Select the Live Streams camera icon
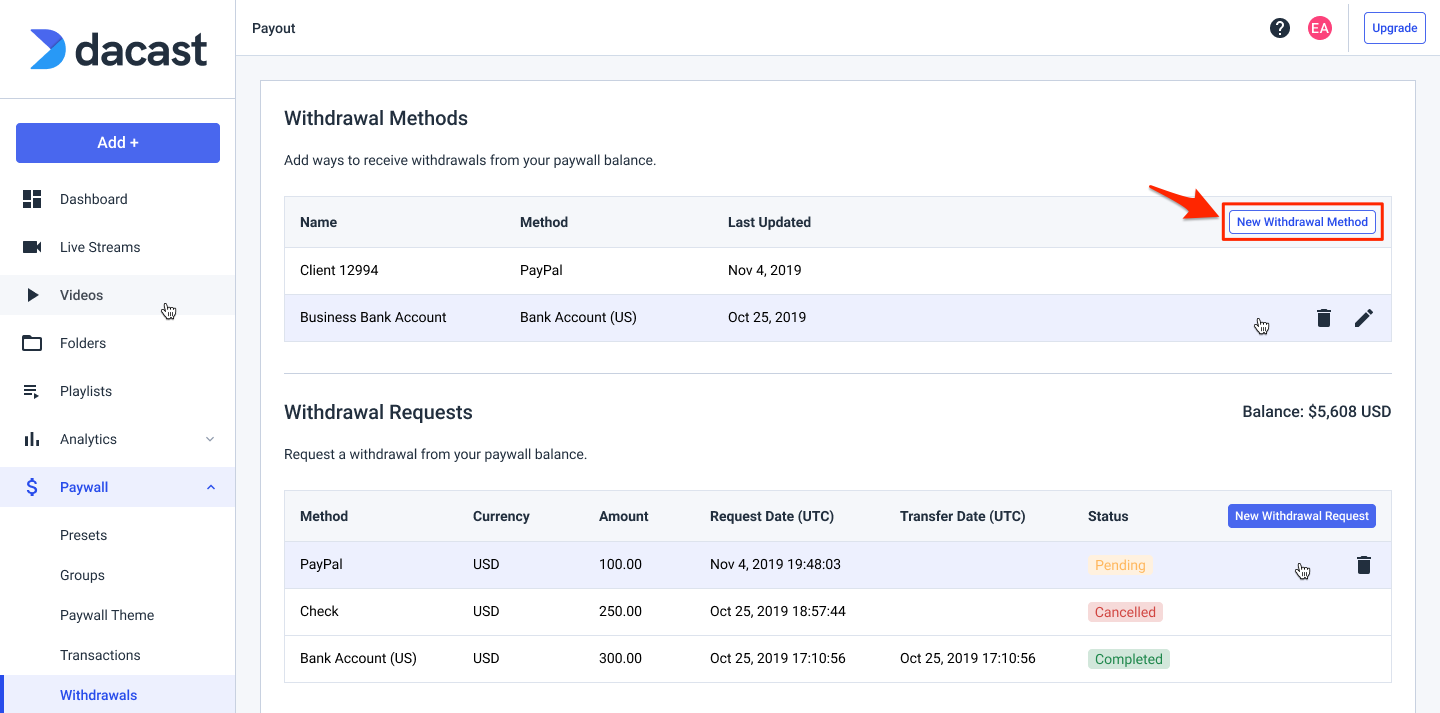The width and height of the screenshot is (1440, 713). [x=33, y=247]
